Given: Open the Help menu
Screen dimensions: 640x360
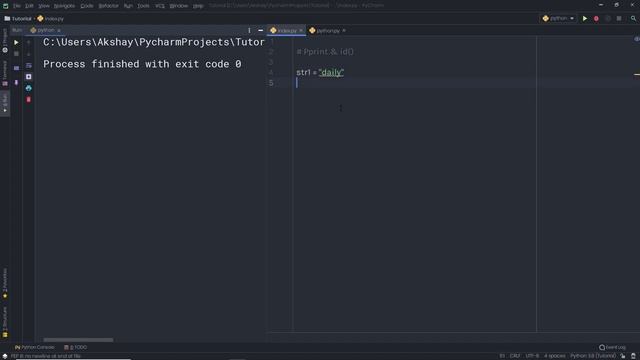Looking at the screenshot, I should [x=198, y=6].
